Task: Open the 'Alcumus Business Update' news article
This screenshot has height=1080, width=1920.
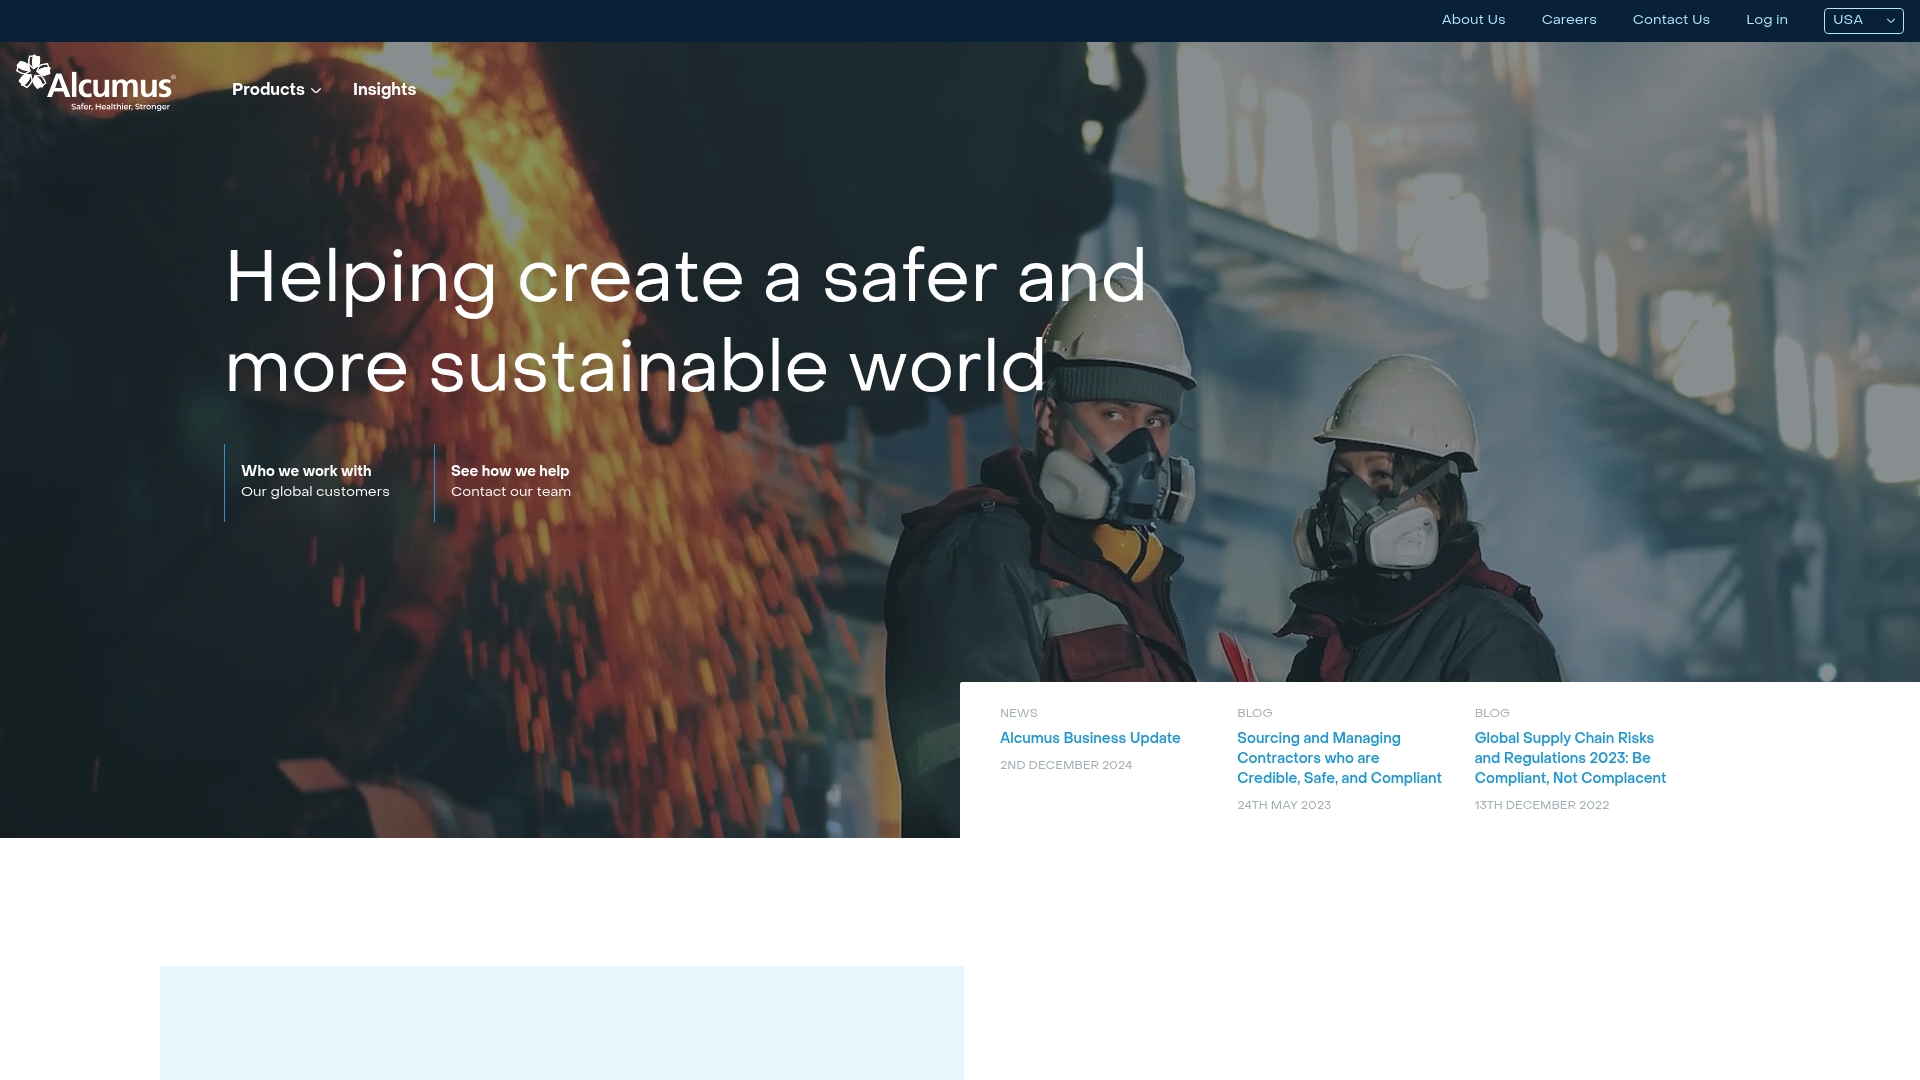Action: pyautogui.click(x=1090, y=738)
